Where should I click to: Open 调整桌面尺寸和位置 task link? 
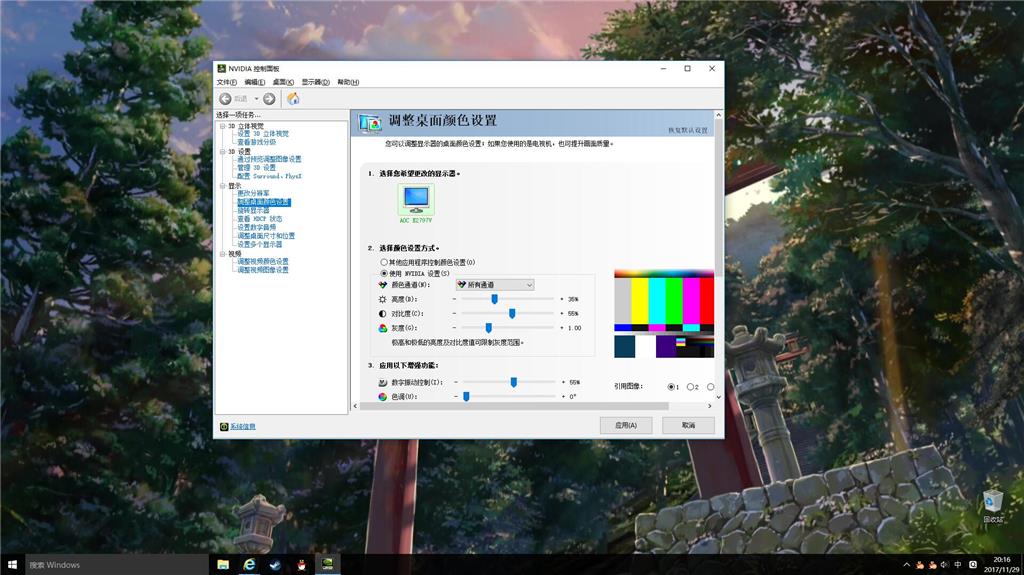(x=266, y=236)
